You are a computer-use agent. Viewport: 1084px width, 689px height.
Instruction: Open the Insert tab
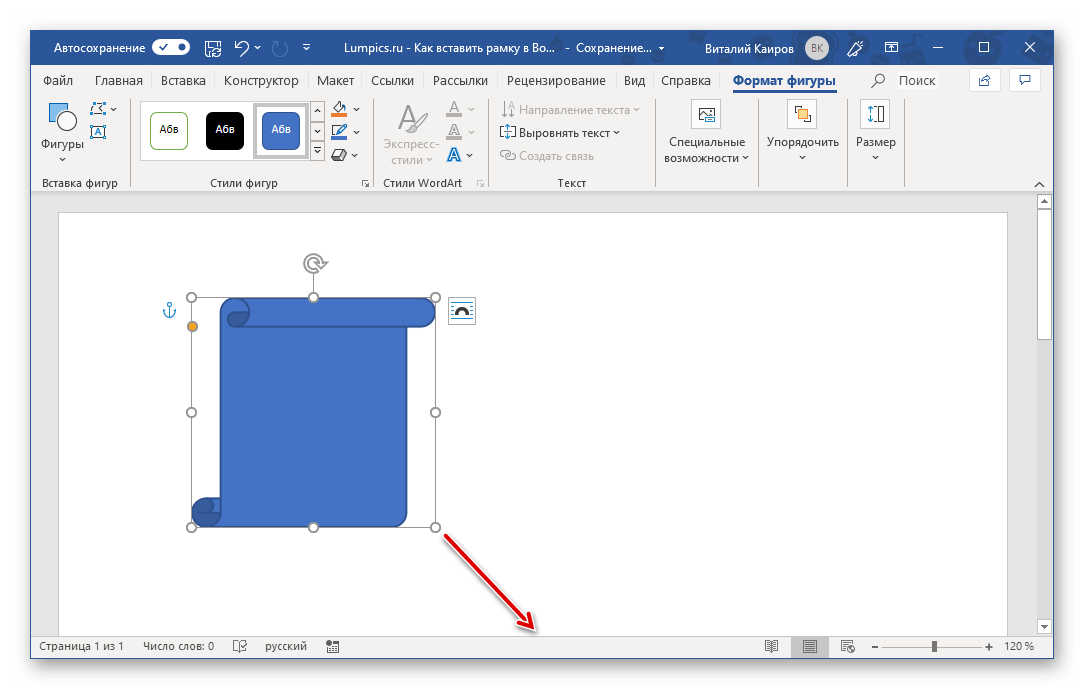183,81
